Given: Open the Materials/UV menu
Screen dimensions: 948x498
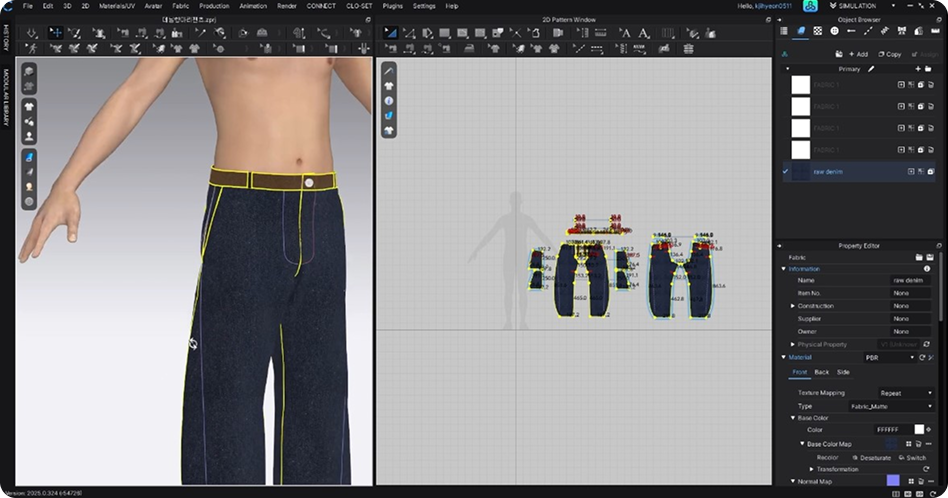Looking at the screenshot, I should [116, 6].
